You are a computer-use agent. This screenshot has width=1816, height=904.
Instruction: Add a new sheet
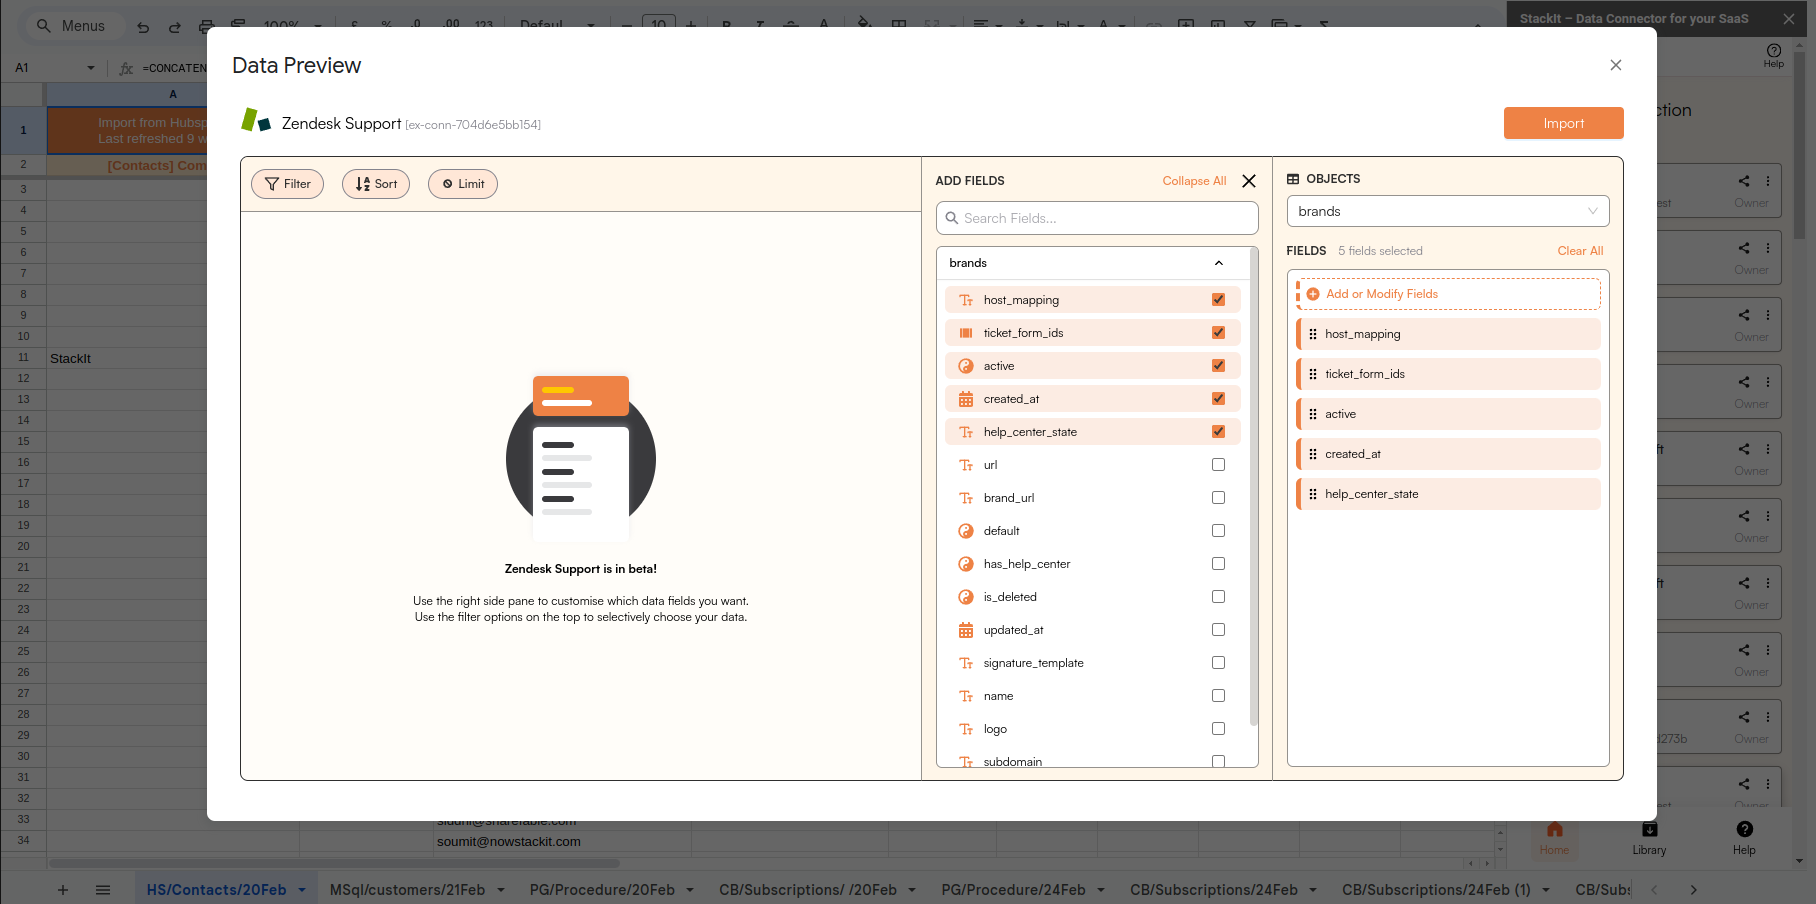coord(63,890)
